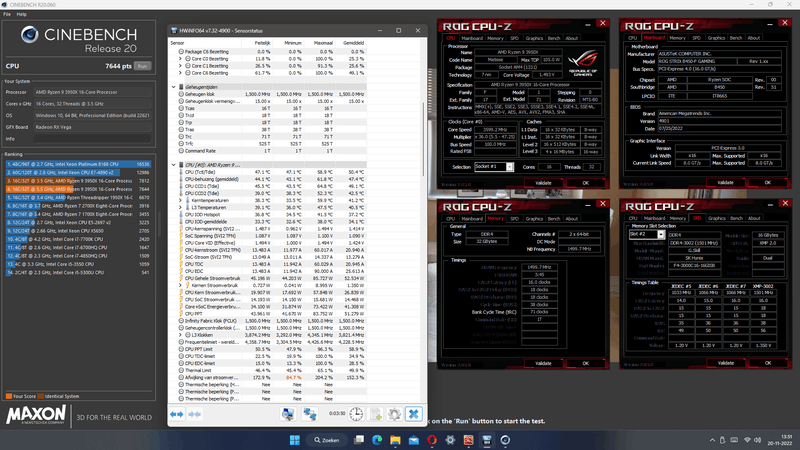Open HWiNFO sensor settings gear icon
The height and width of the screenshot is (450, 800).
[x=394, y=414]
